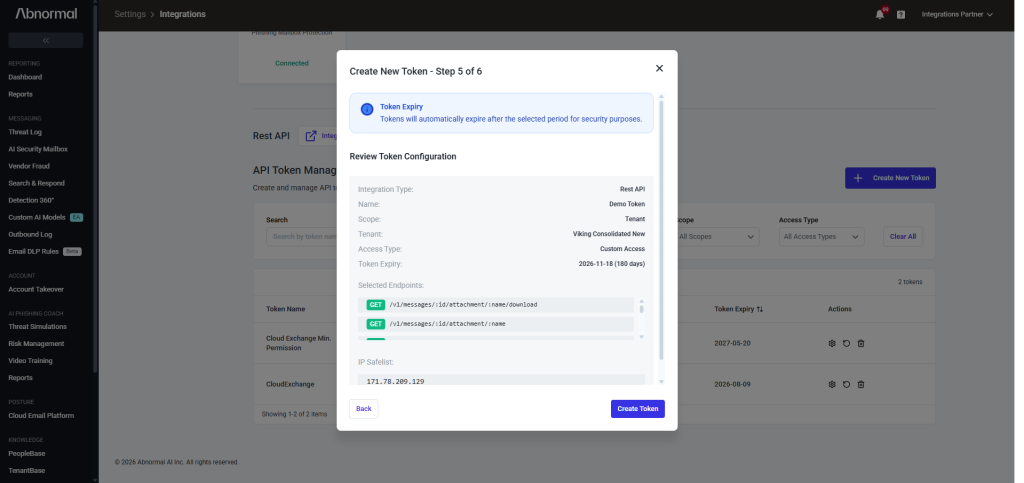The image size is (1024, 483).
Task: Open PeopleBase in the sidebar
Action: (x=27, y=453)
